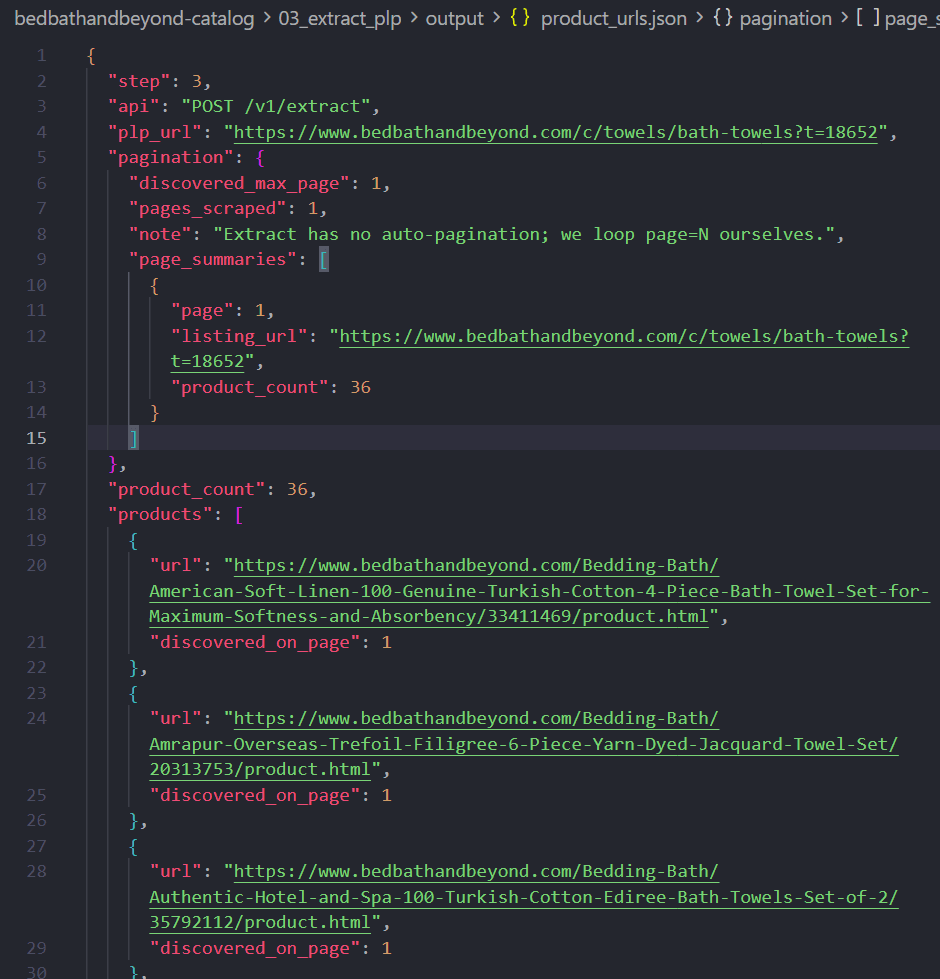Click the "discovered_max_page" key

point(239,184)
